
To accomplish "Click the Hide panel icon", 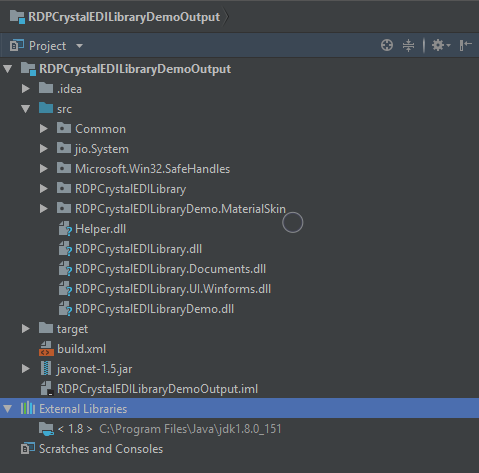I will 465,45.
